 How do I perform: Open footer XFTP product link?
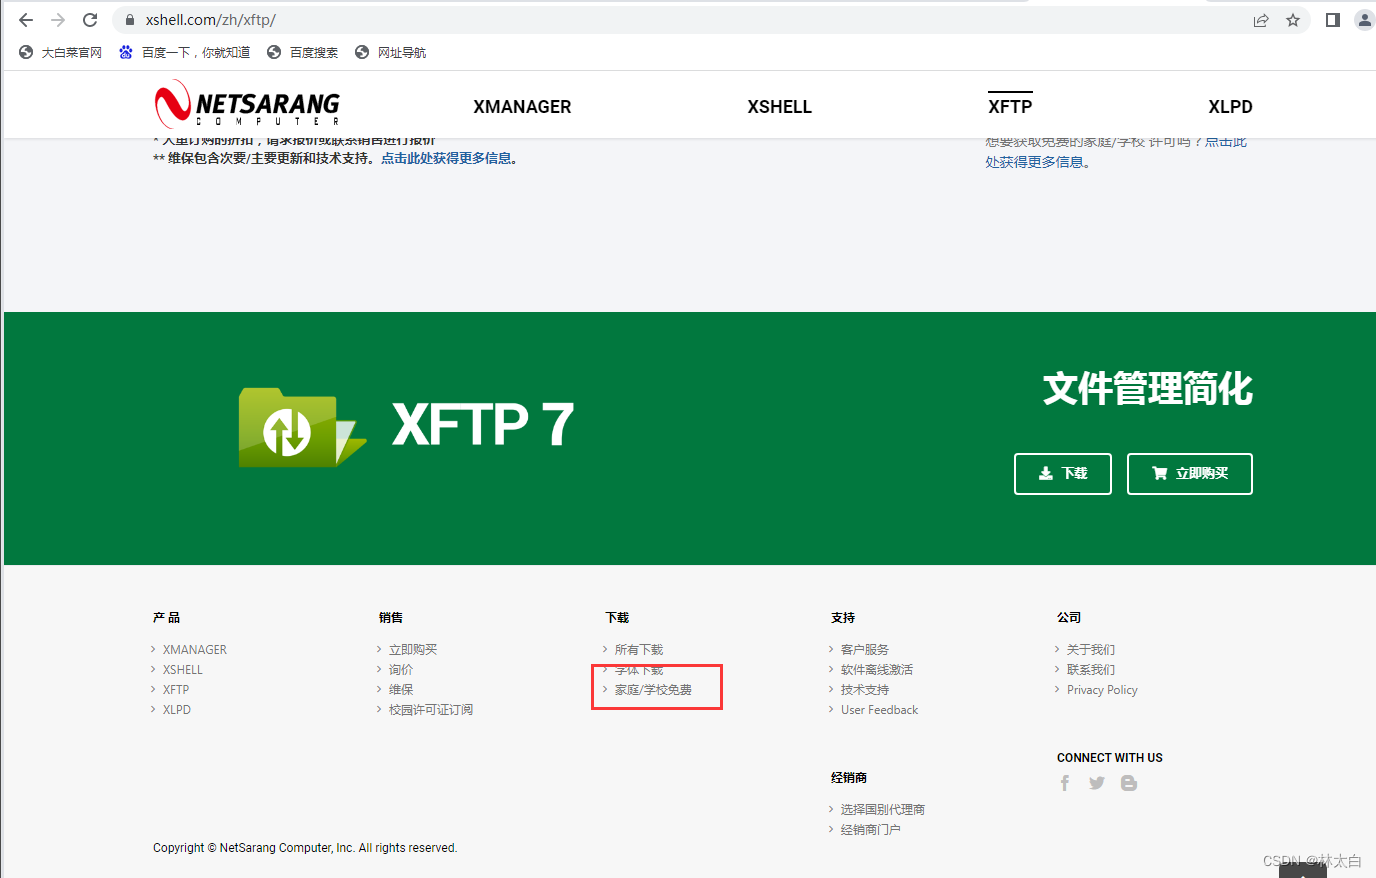pyautogui.click(x=176, y=690)
